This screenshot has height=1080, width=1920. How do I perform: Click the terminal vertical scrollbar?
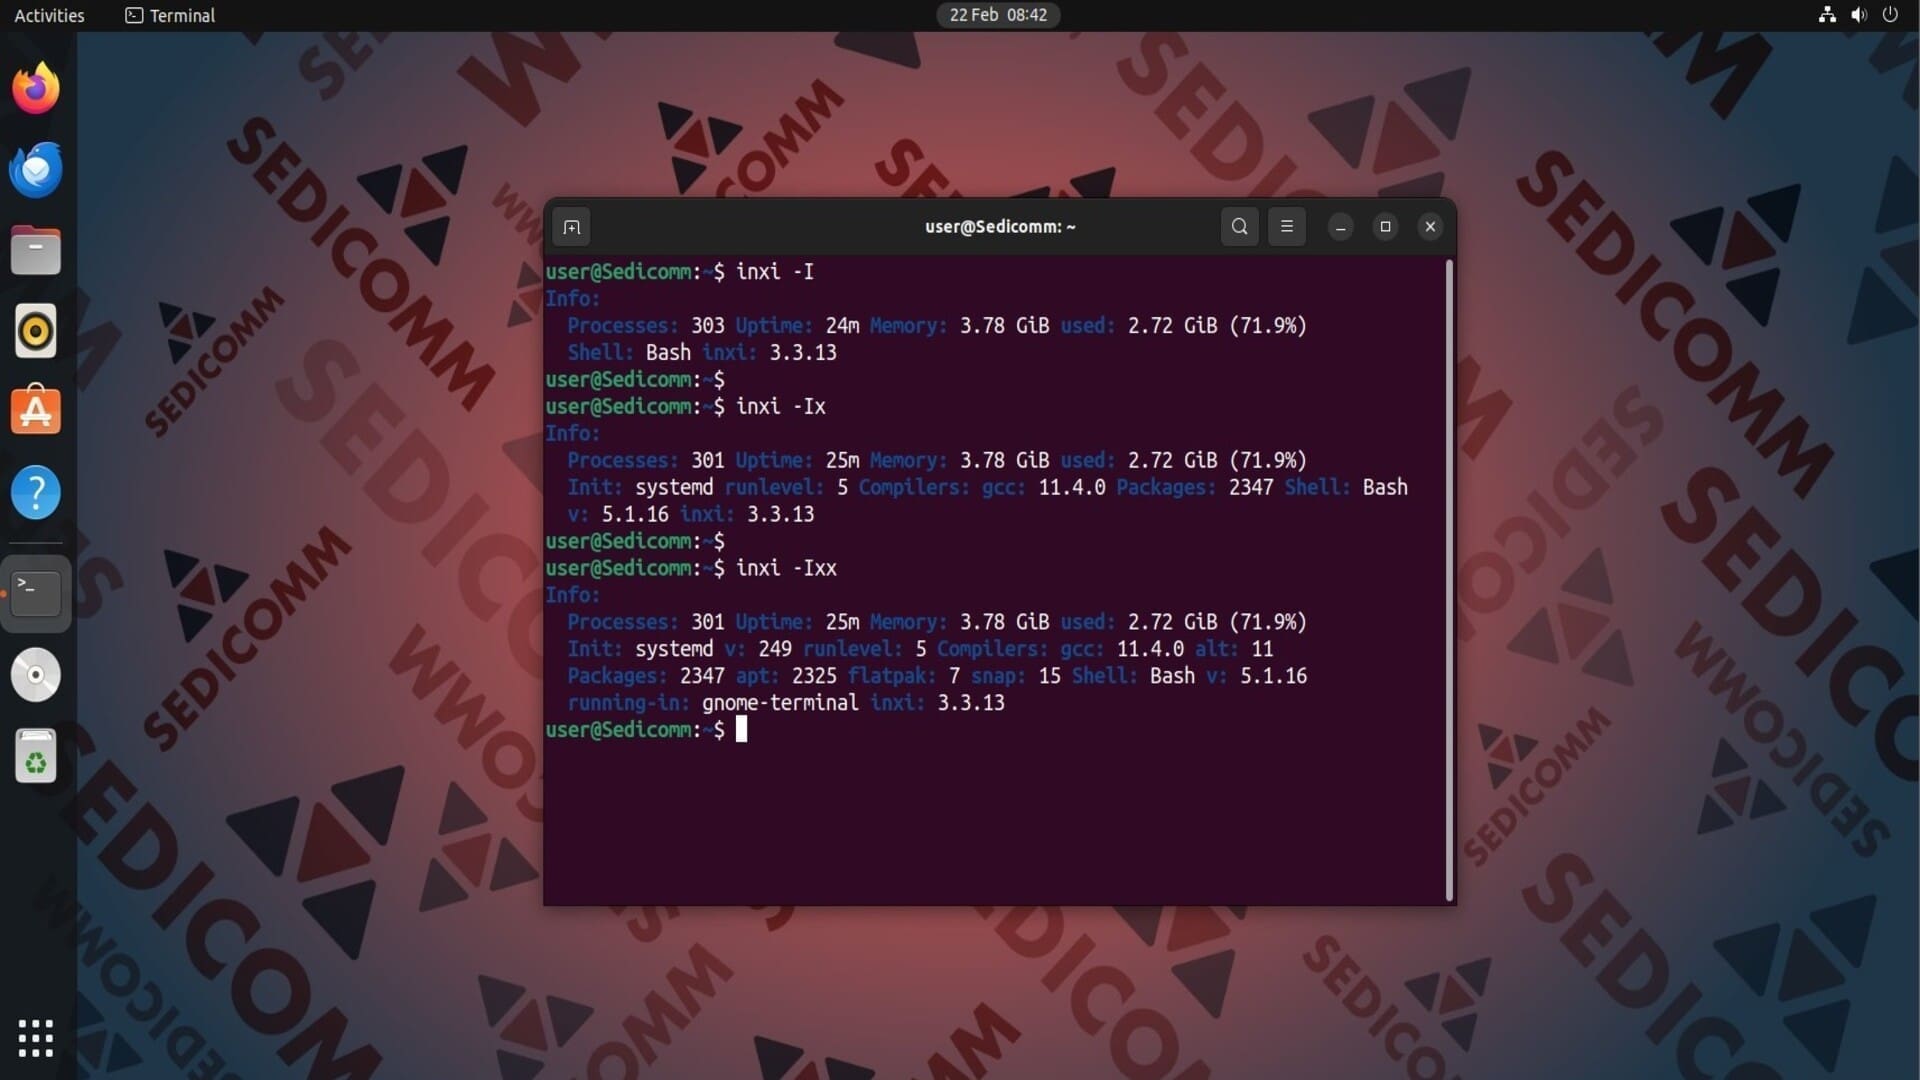pos(1448,580)
